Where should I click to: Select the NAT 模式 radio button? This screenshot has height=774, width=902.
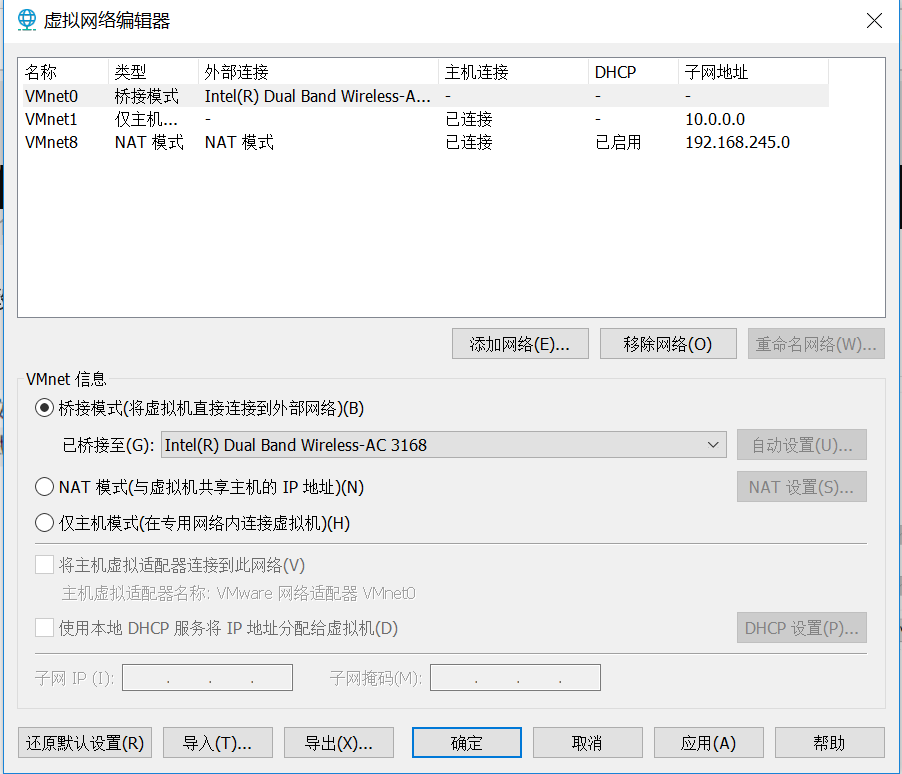point(44,487)
